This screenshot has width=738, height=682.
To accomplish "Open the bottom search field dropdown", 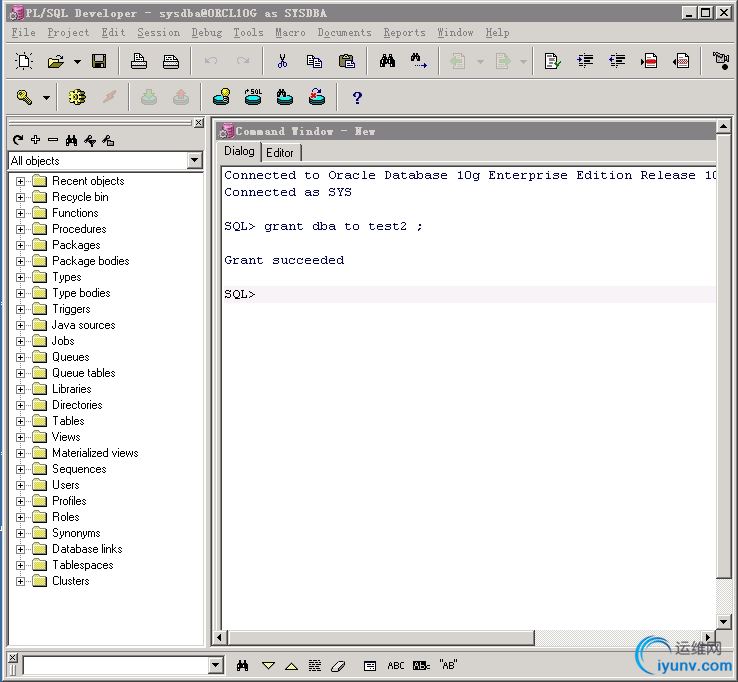I will click(216, 666).
